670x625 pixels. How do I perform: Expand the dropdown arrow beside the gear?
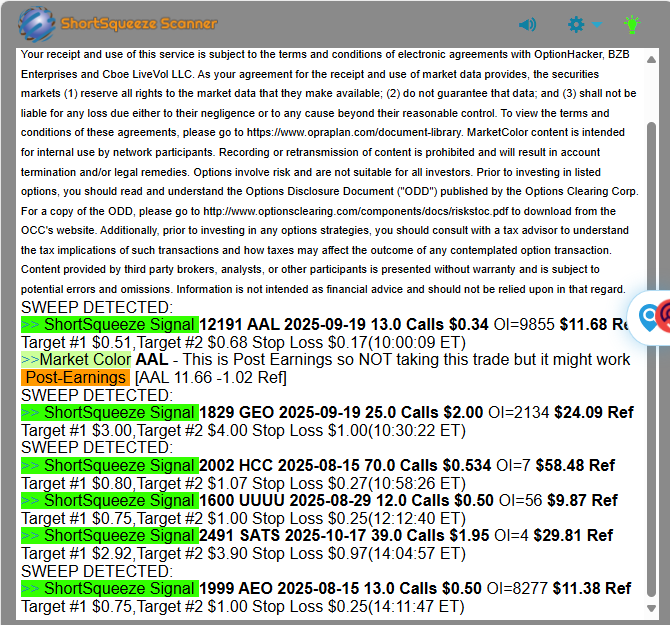coord(597,25)
